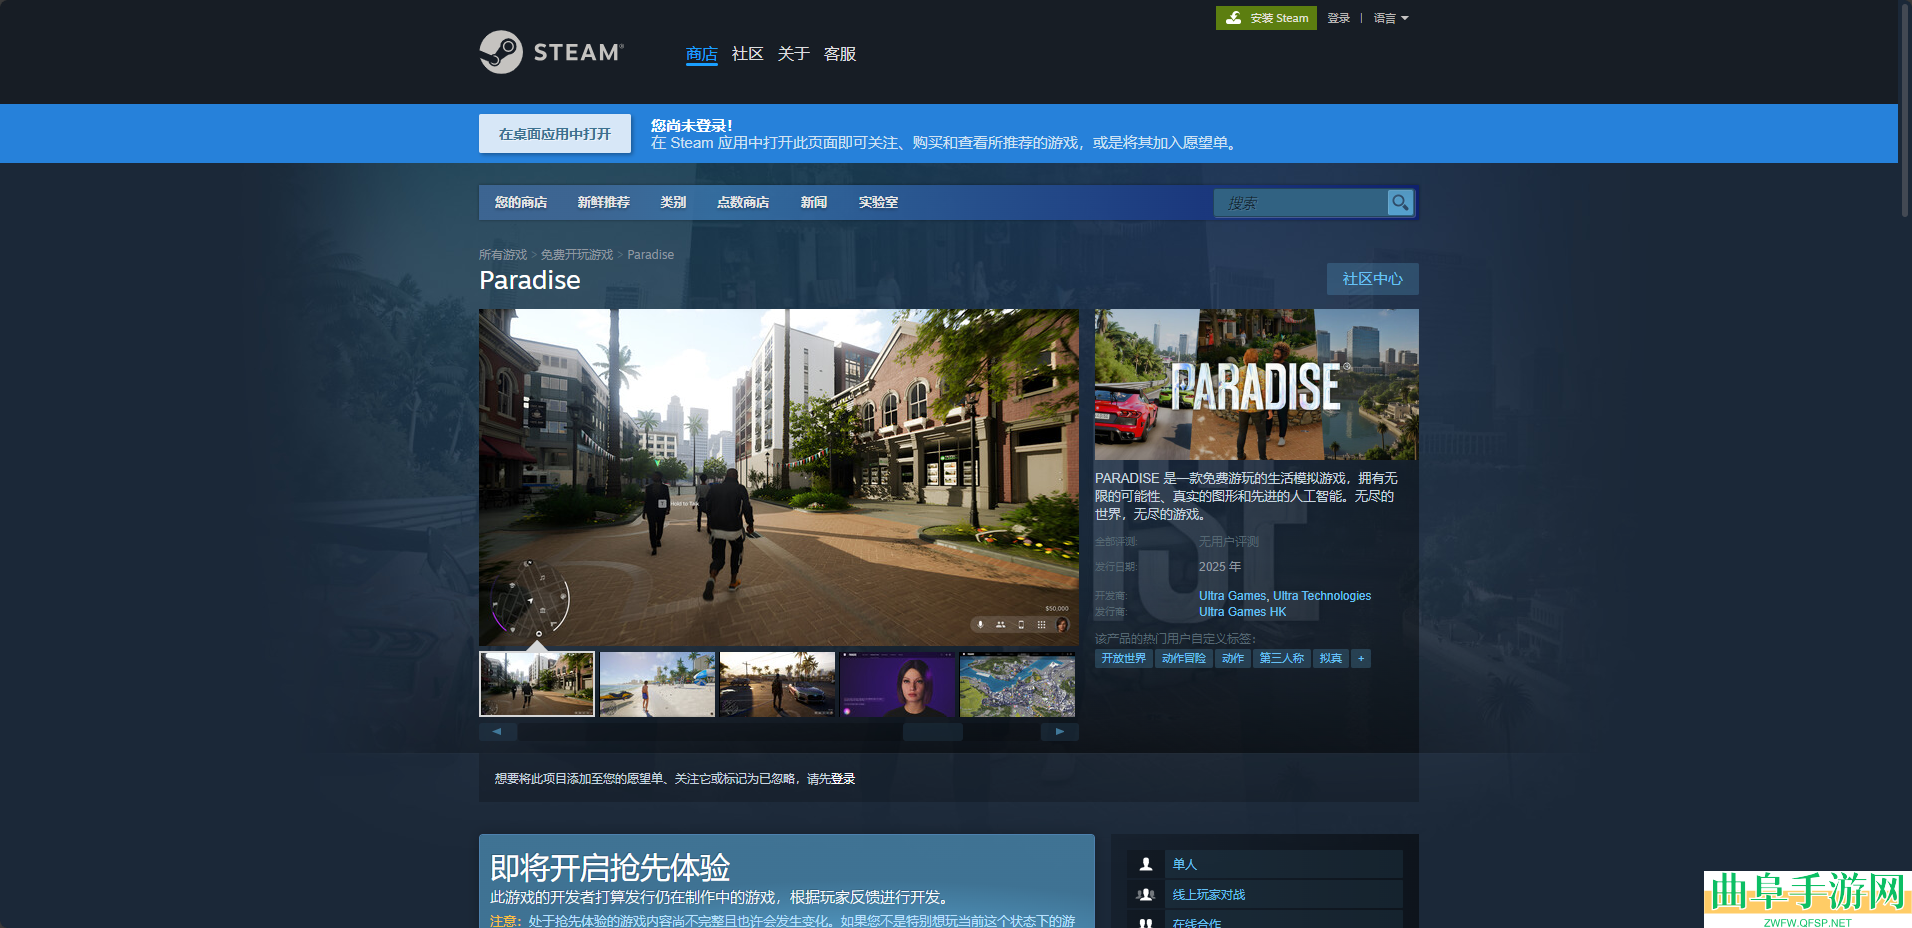
Task: Click the 免费开玩游戏 breadcrumb link
Action: [x=577, y=255]
